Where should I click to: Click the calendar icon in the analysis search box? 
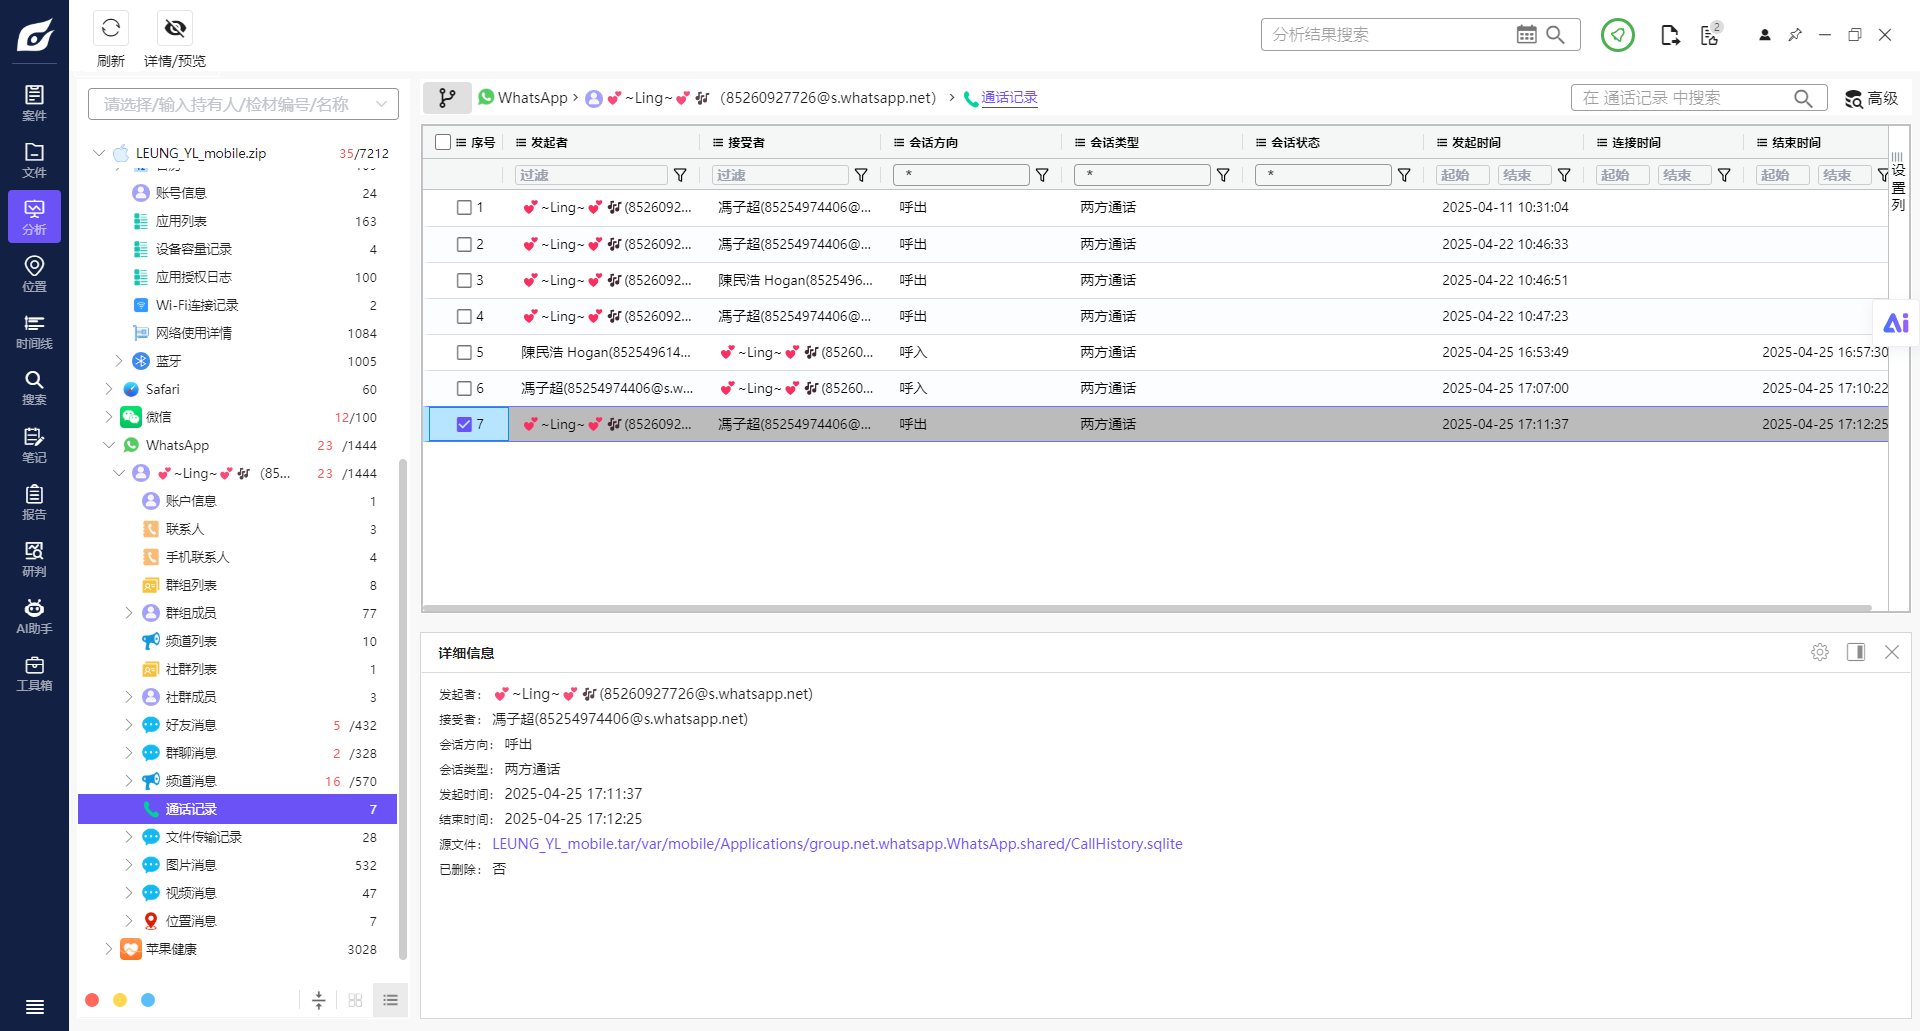[1526, 35]
